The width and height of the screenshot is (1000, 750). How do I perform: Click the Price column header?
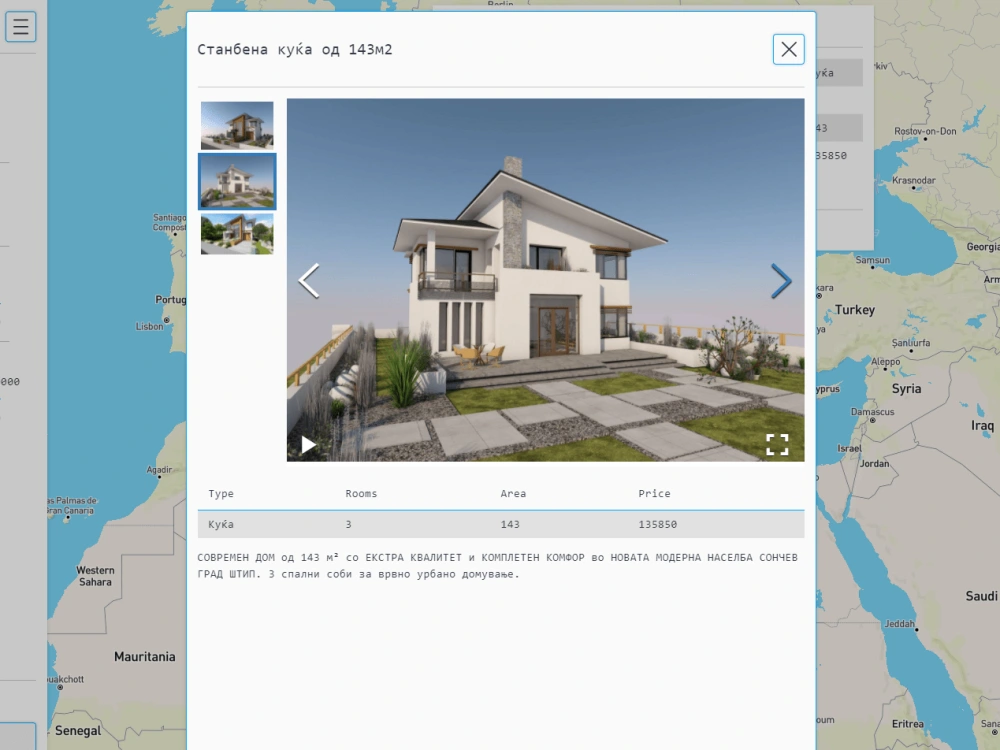point(654,494)
